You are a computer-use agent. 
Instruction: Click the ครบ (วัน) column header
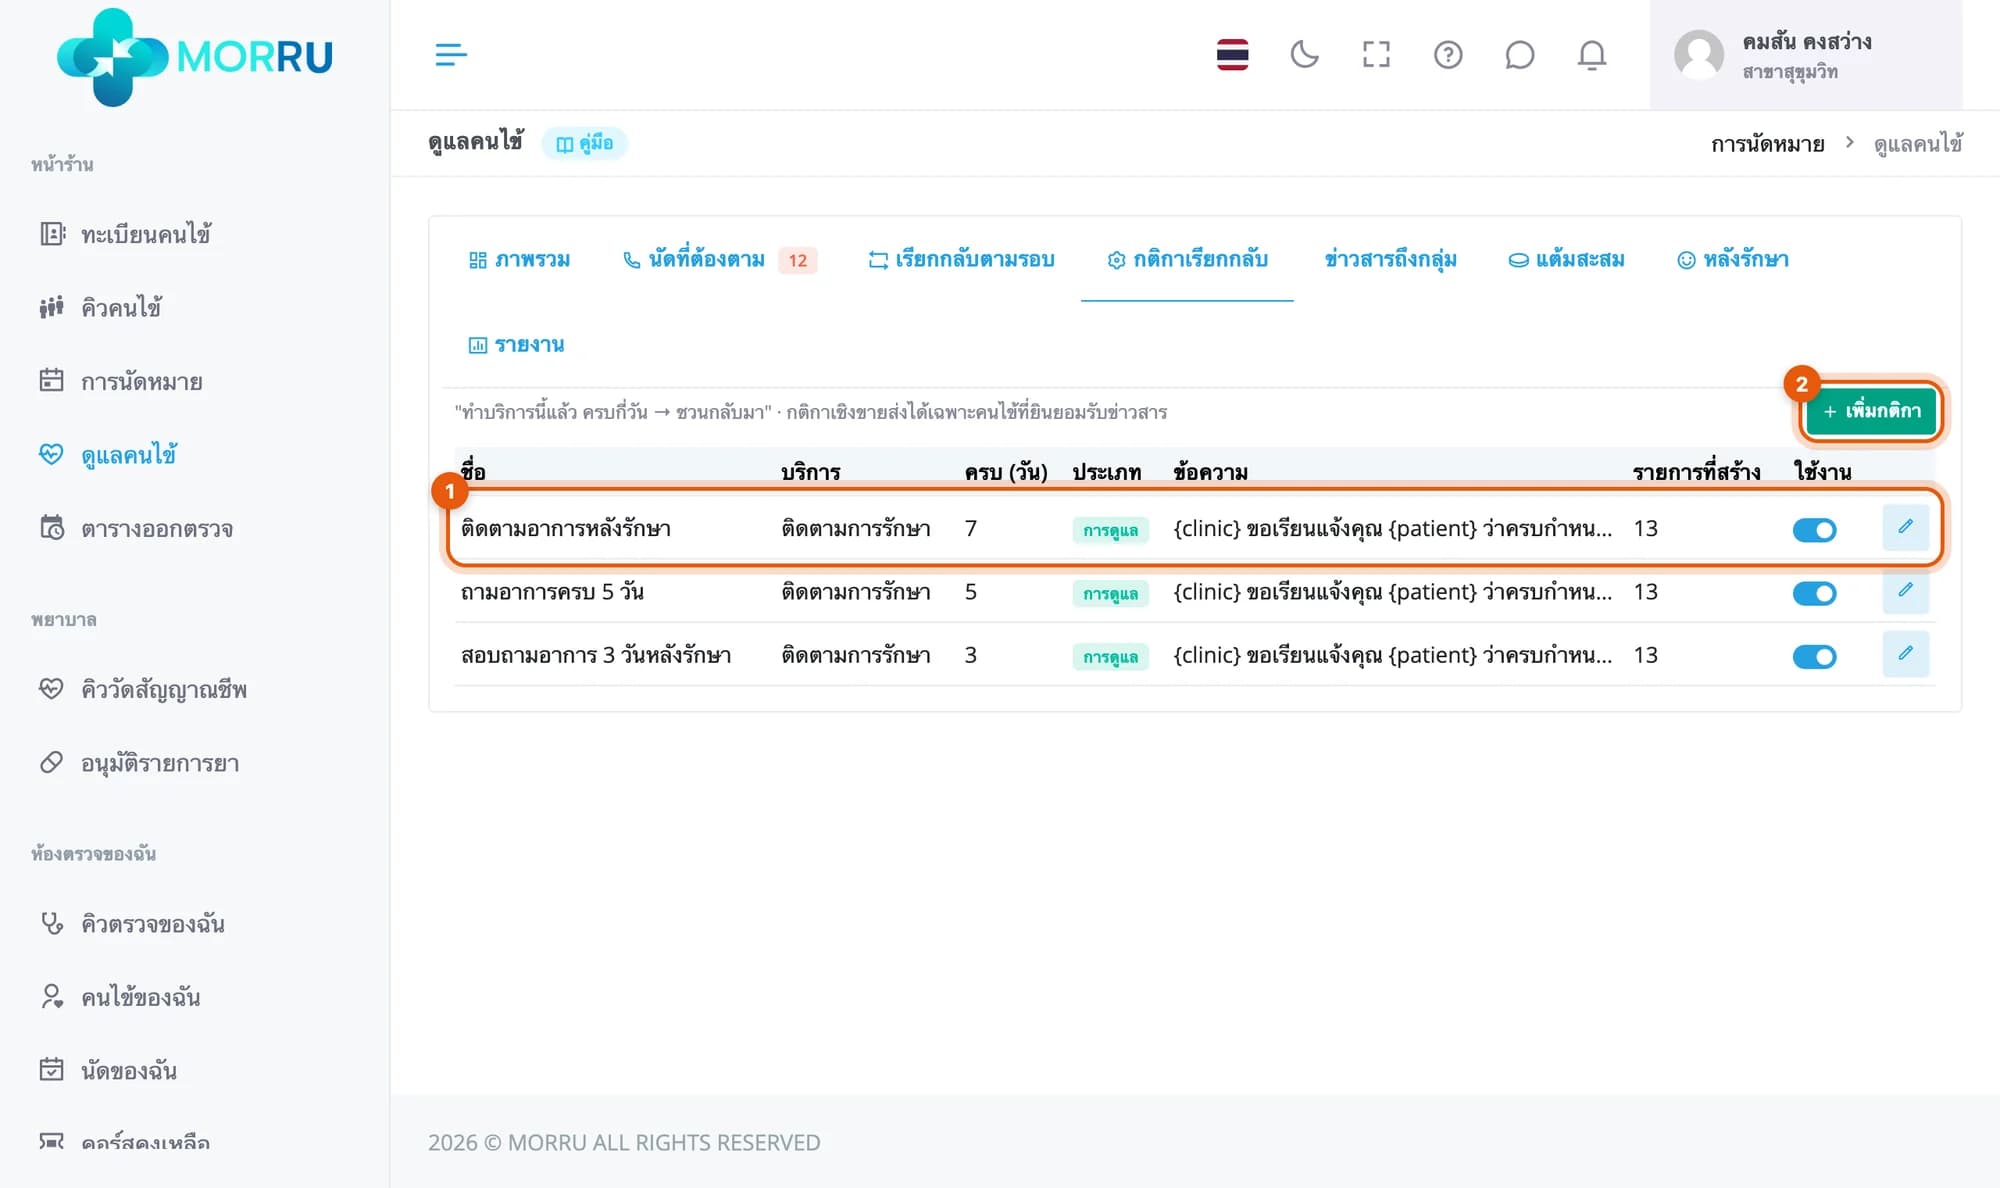(x=1005, y=472)
